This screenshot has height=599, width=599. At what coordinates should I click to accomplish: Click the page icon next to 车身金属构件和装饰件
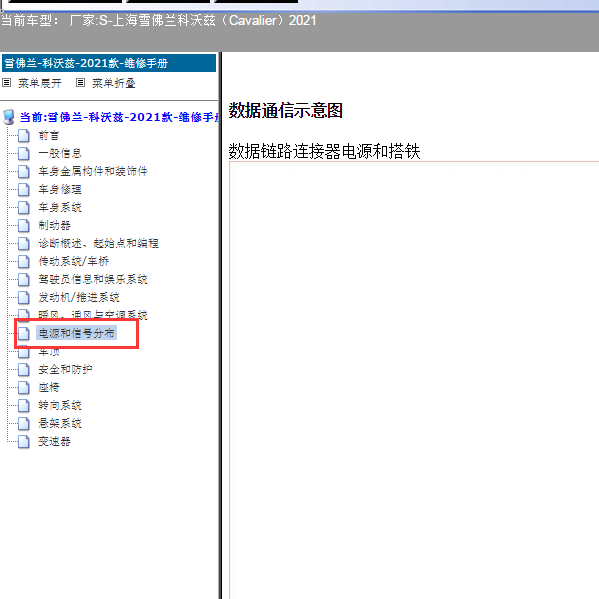pos(24,171)
